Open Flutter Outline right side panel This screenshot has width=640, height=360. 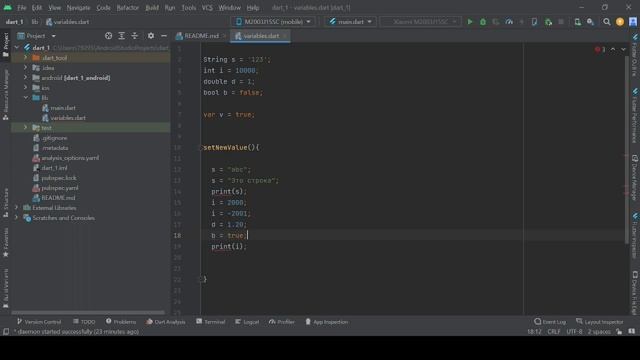click(x=635, y=55)
